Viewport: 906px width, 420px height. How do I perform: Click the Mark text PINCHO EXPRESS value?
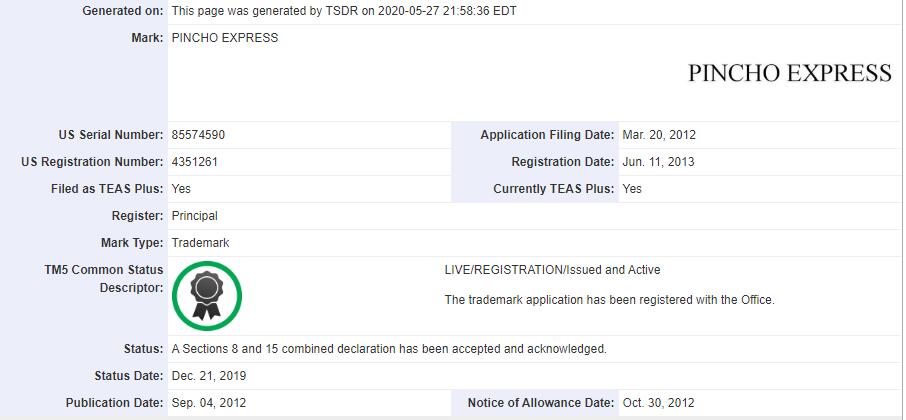coord(225,38)
